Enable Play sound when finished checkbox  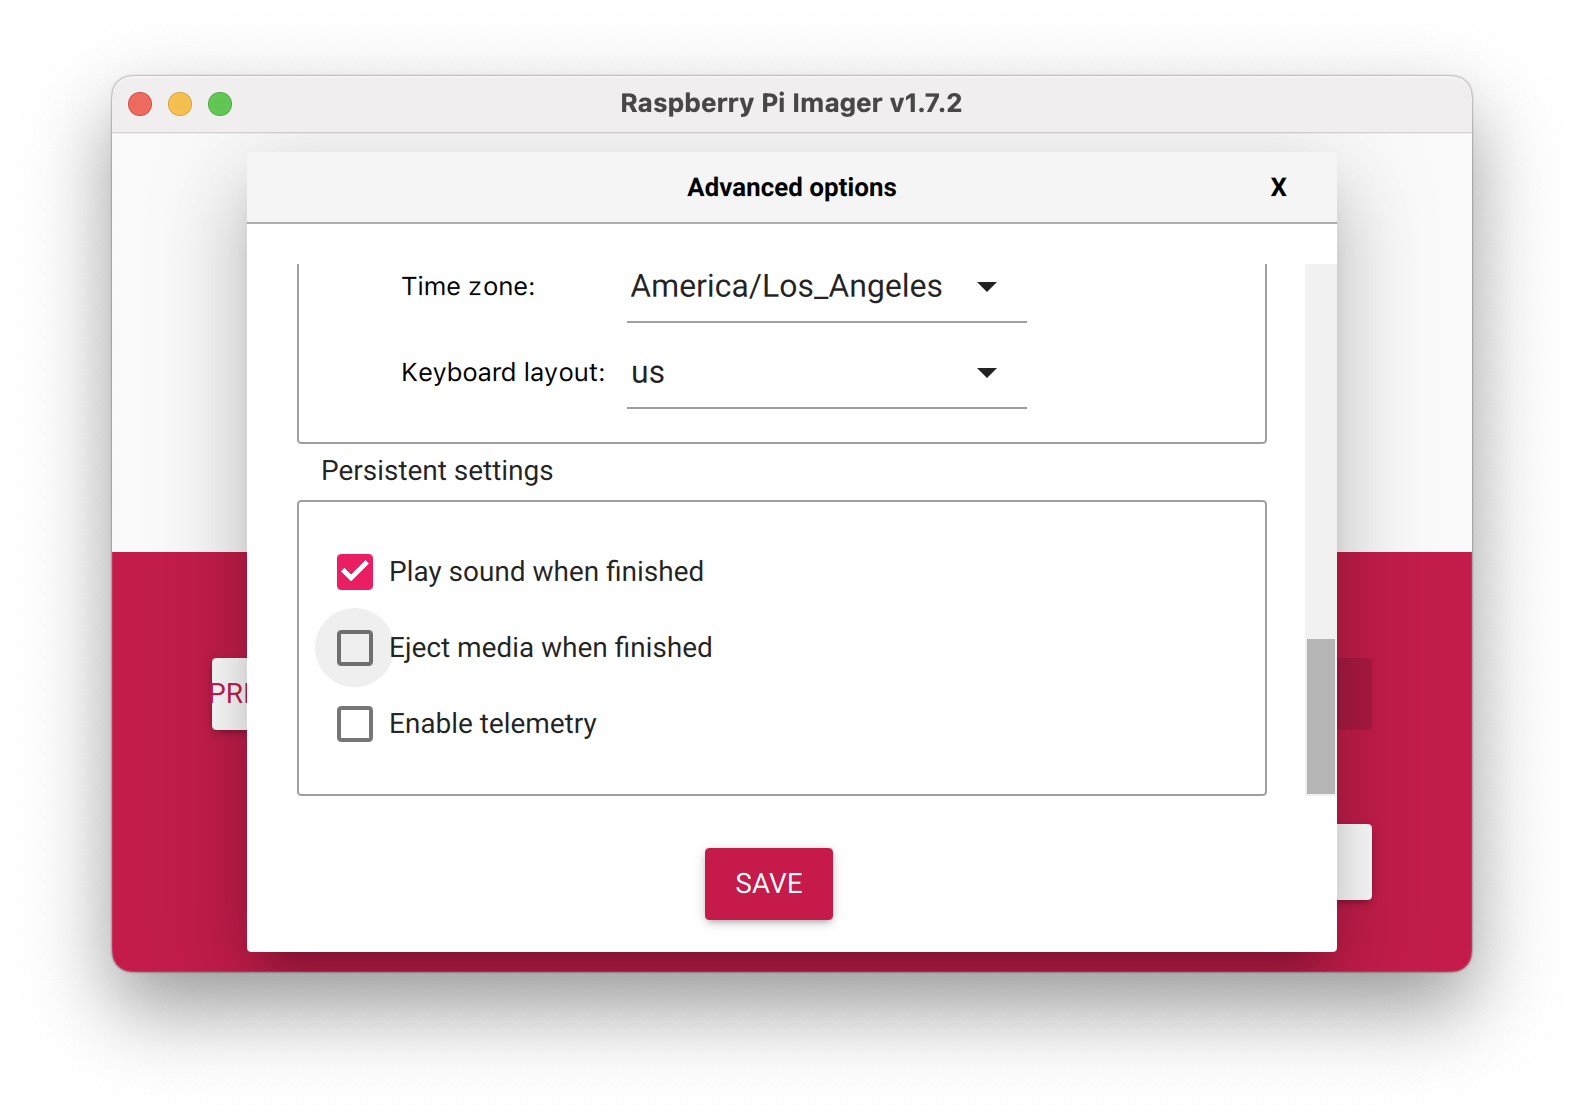tap(355, 572)
